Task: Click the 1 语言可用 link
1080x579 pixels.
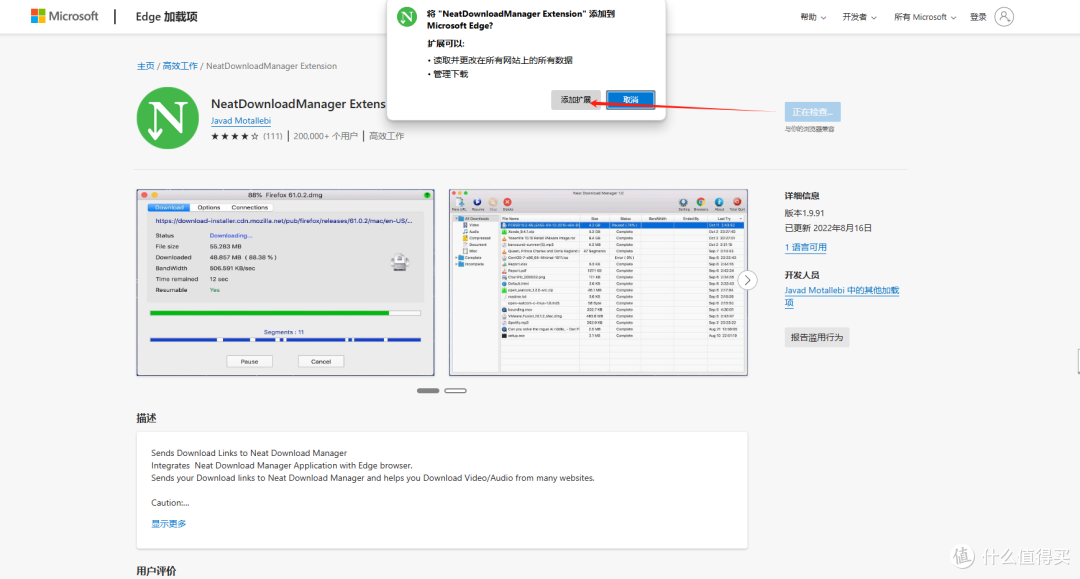Action: [805, 247]
